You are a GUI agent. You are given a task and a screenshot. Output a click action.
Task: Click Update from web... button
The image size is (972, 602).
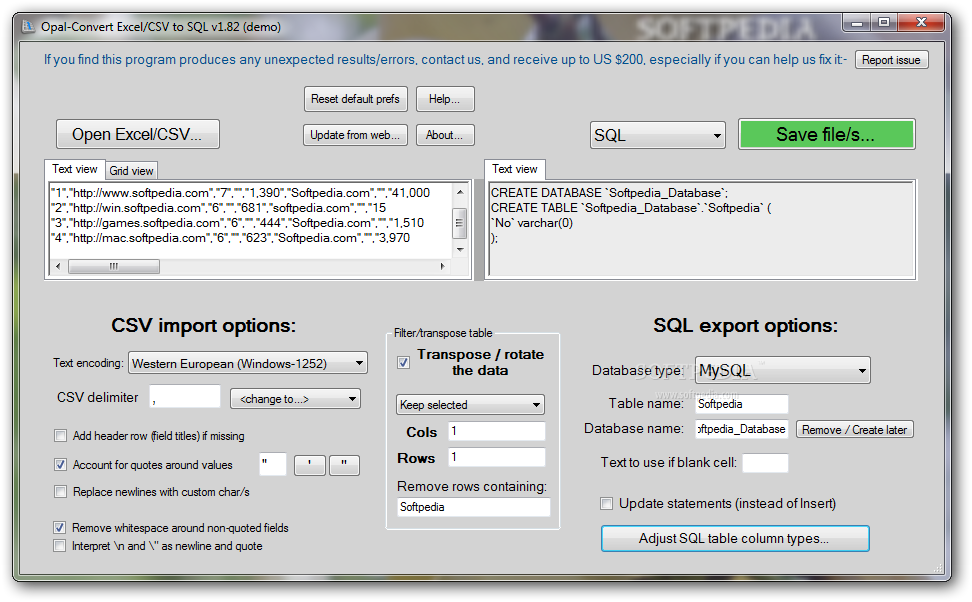pyautogui.click(x=355, y=135)
